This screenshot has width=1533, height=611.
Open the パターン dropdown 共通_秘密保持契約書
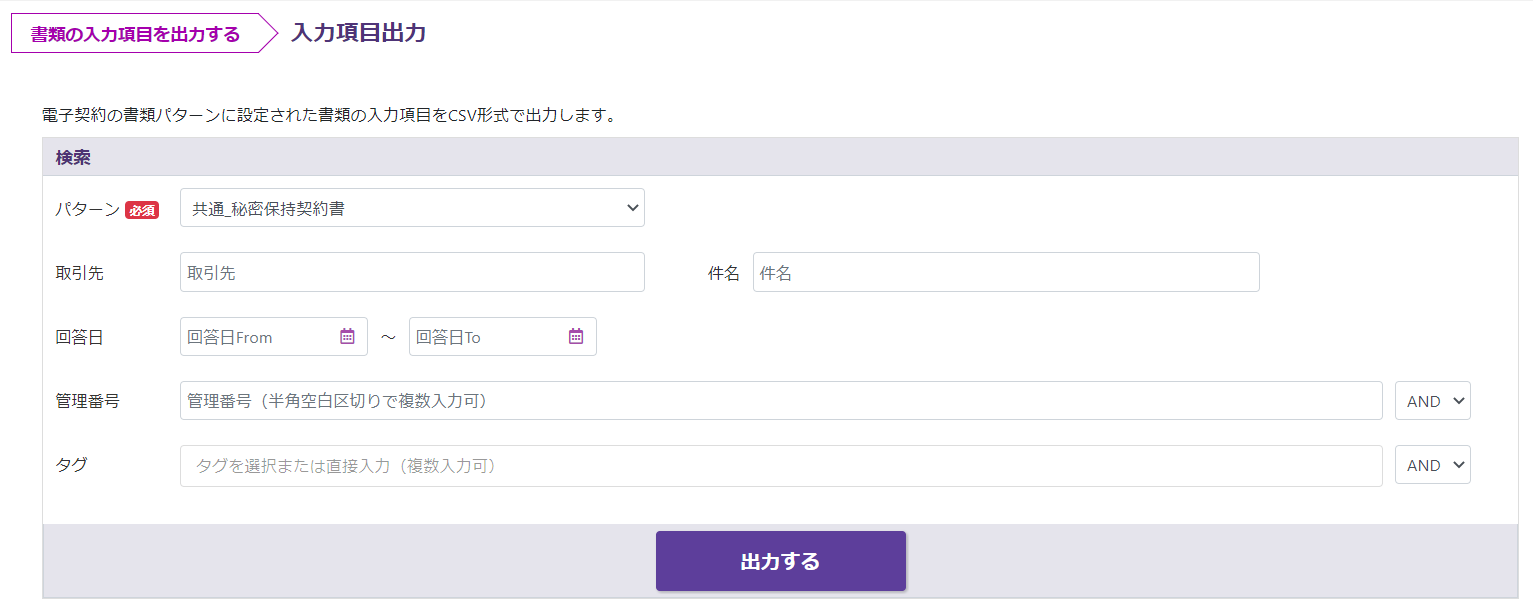pyautogui.click(x=412, y=208)
